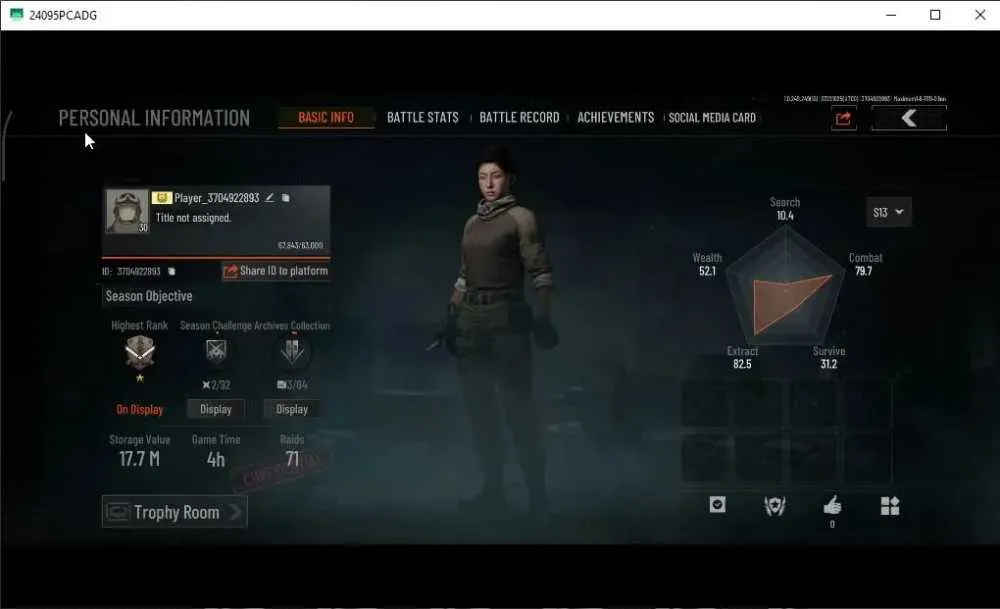The height and width of the screenshot is (609, 1000).
Task: Click the Game Time 4h value
Action: point(216,459)
